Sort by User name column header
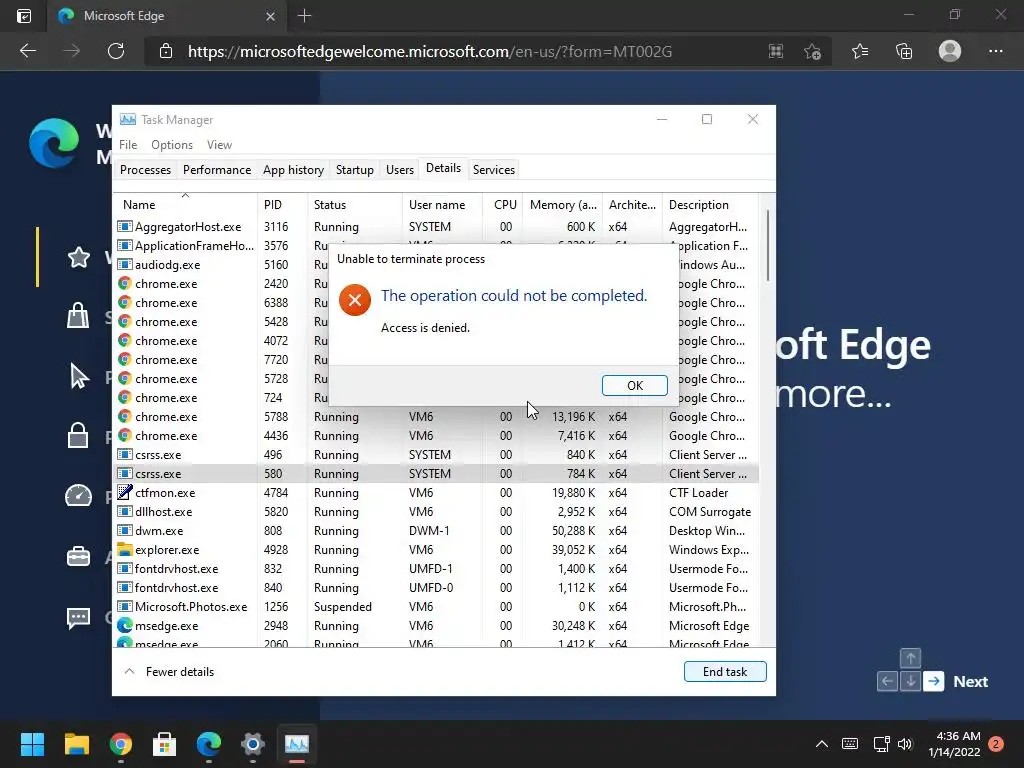 click(x=442, y=204)
